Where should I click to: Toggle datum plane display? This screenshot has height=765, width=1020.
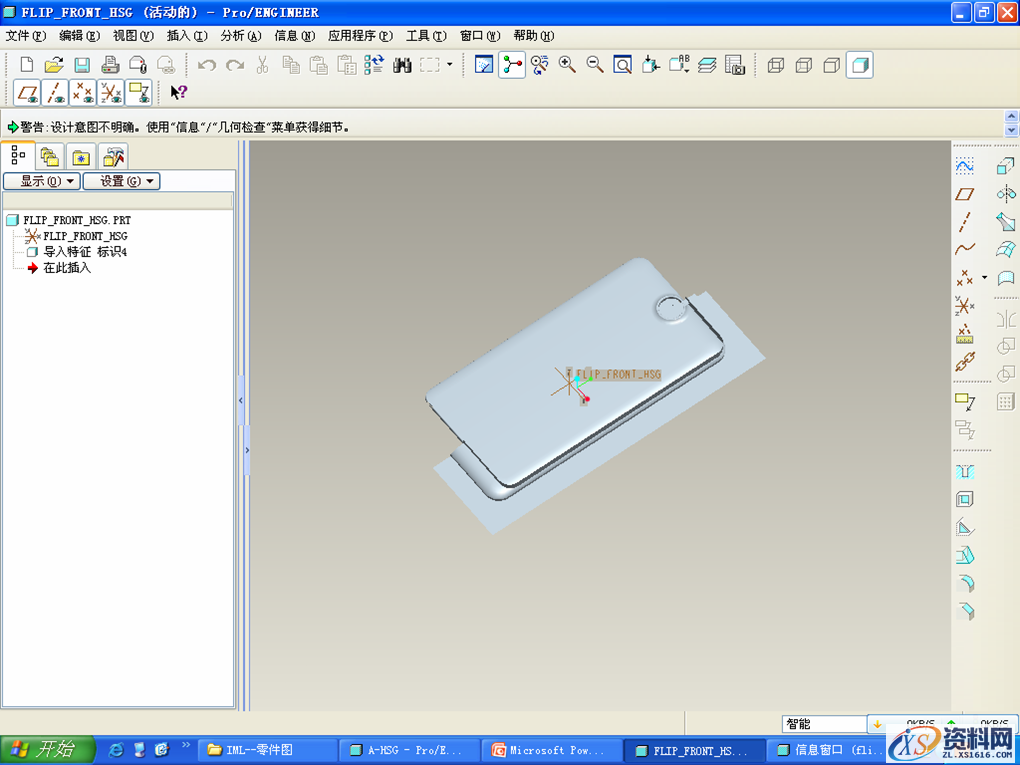27,93
